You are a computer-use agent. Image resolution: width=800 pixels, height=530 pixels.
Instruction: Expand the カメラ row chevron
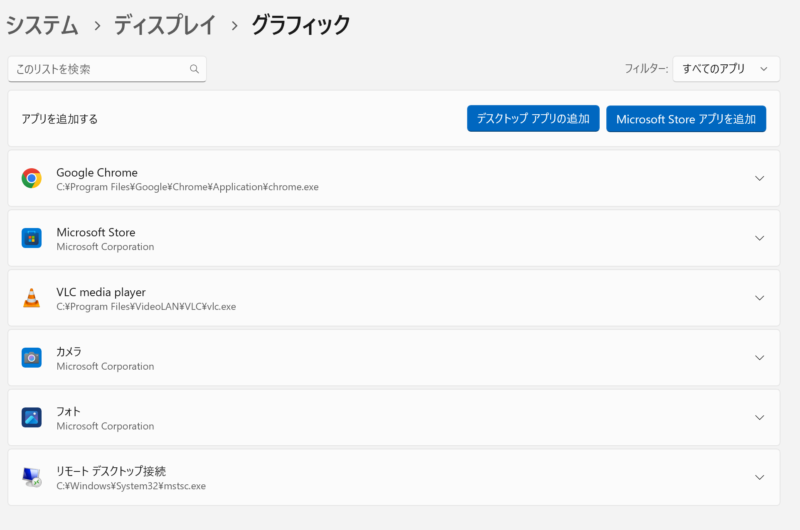tap(759, 358)
